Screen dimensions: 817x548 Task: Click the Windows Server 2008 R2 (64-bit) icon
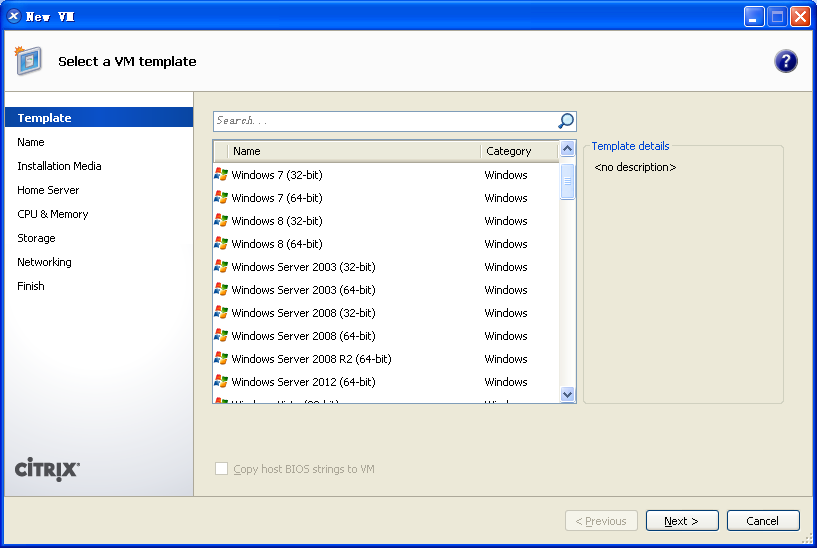221,358
